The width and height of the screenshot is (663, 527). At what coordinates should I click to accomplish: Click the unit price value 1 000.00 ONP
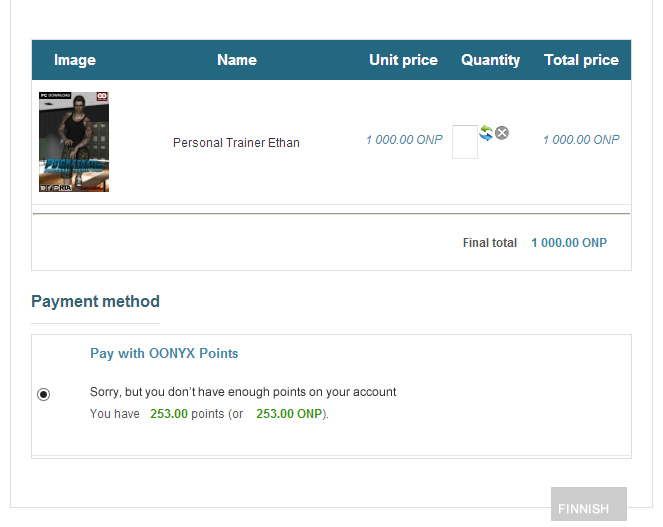[x=404, y=140]
